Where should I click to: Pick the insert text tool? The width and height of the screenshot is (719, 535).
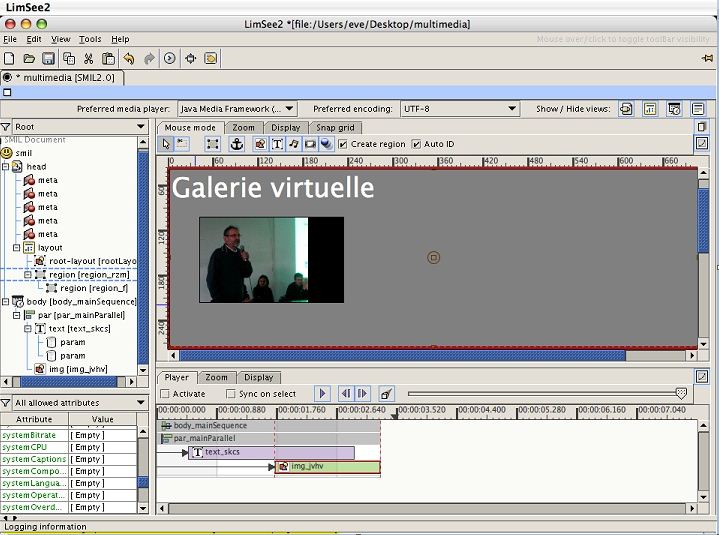click(x=277, y=144)
